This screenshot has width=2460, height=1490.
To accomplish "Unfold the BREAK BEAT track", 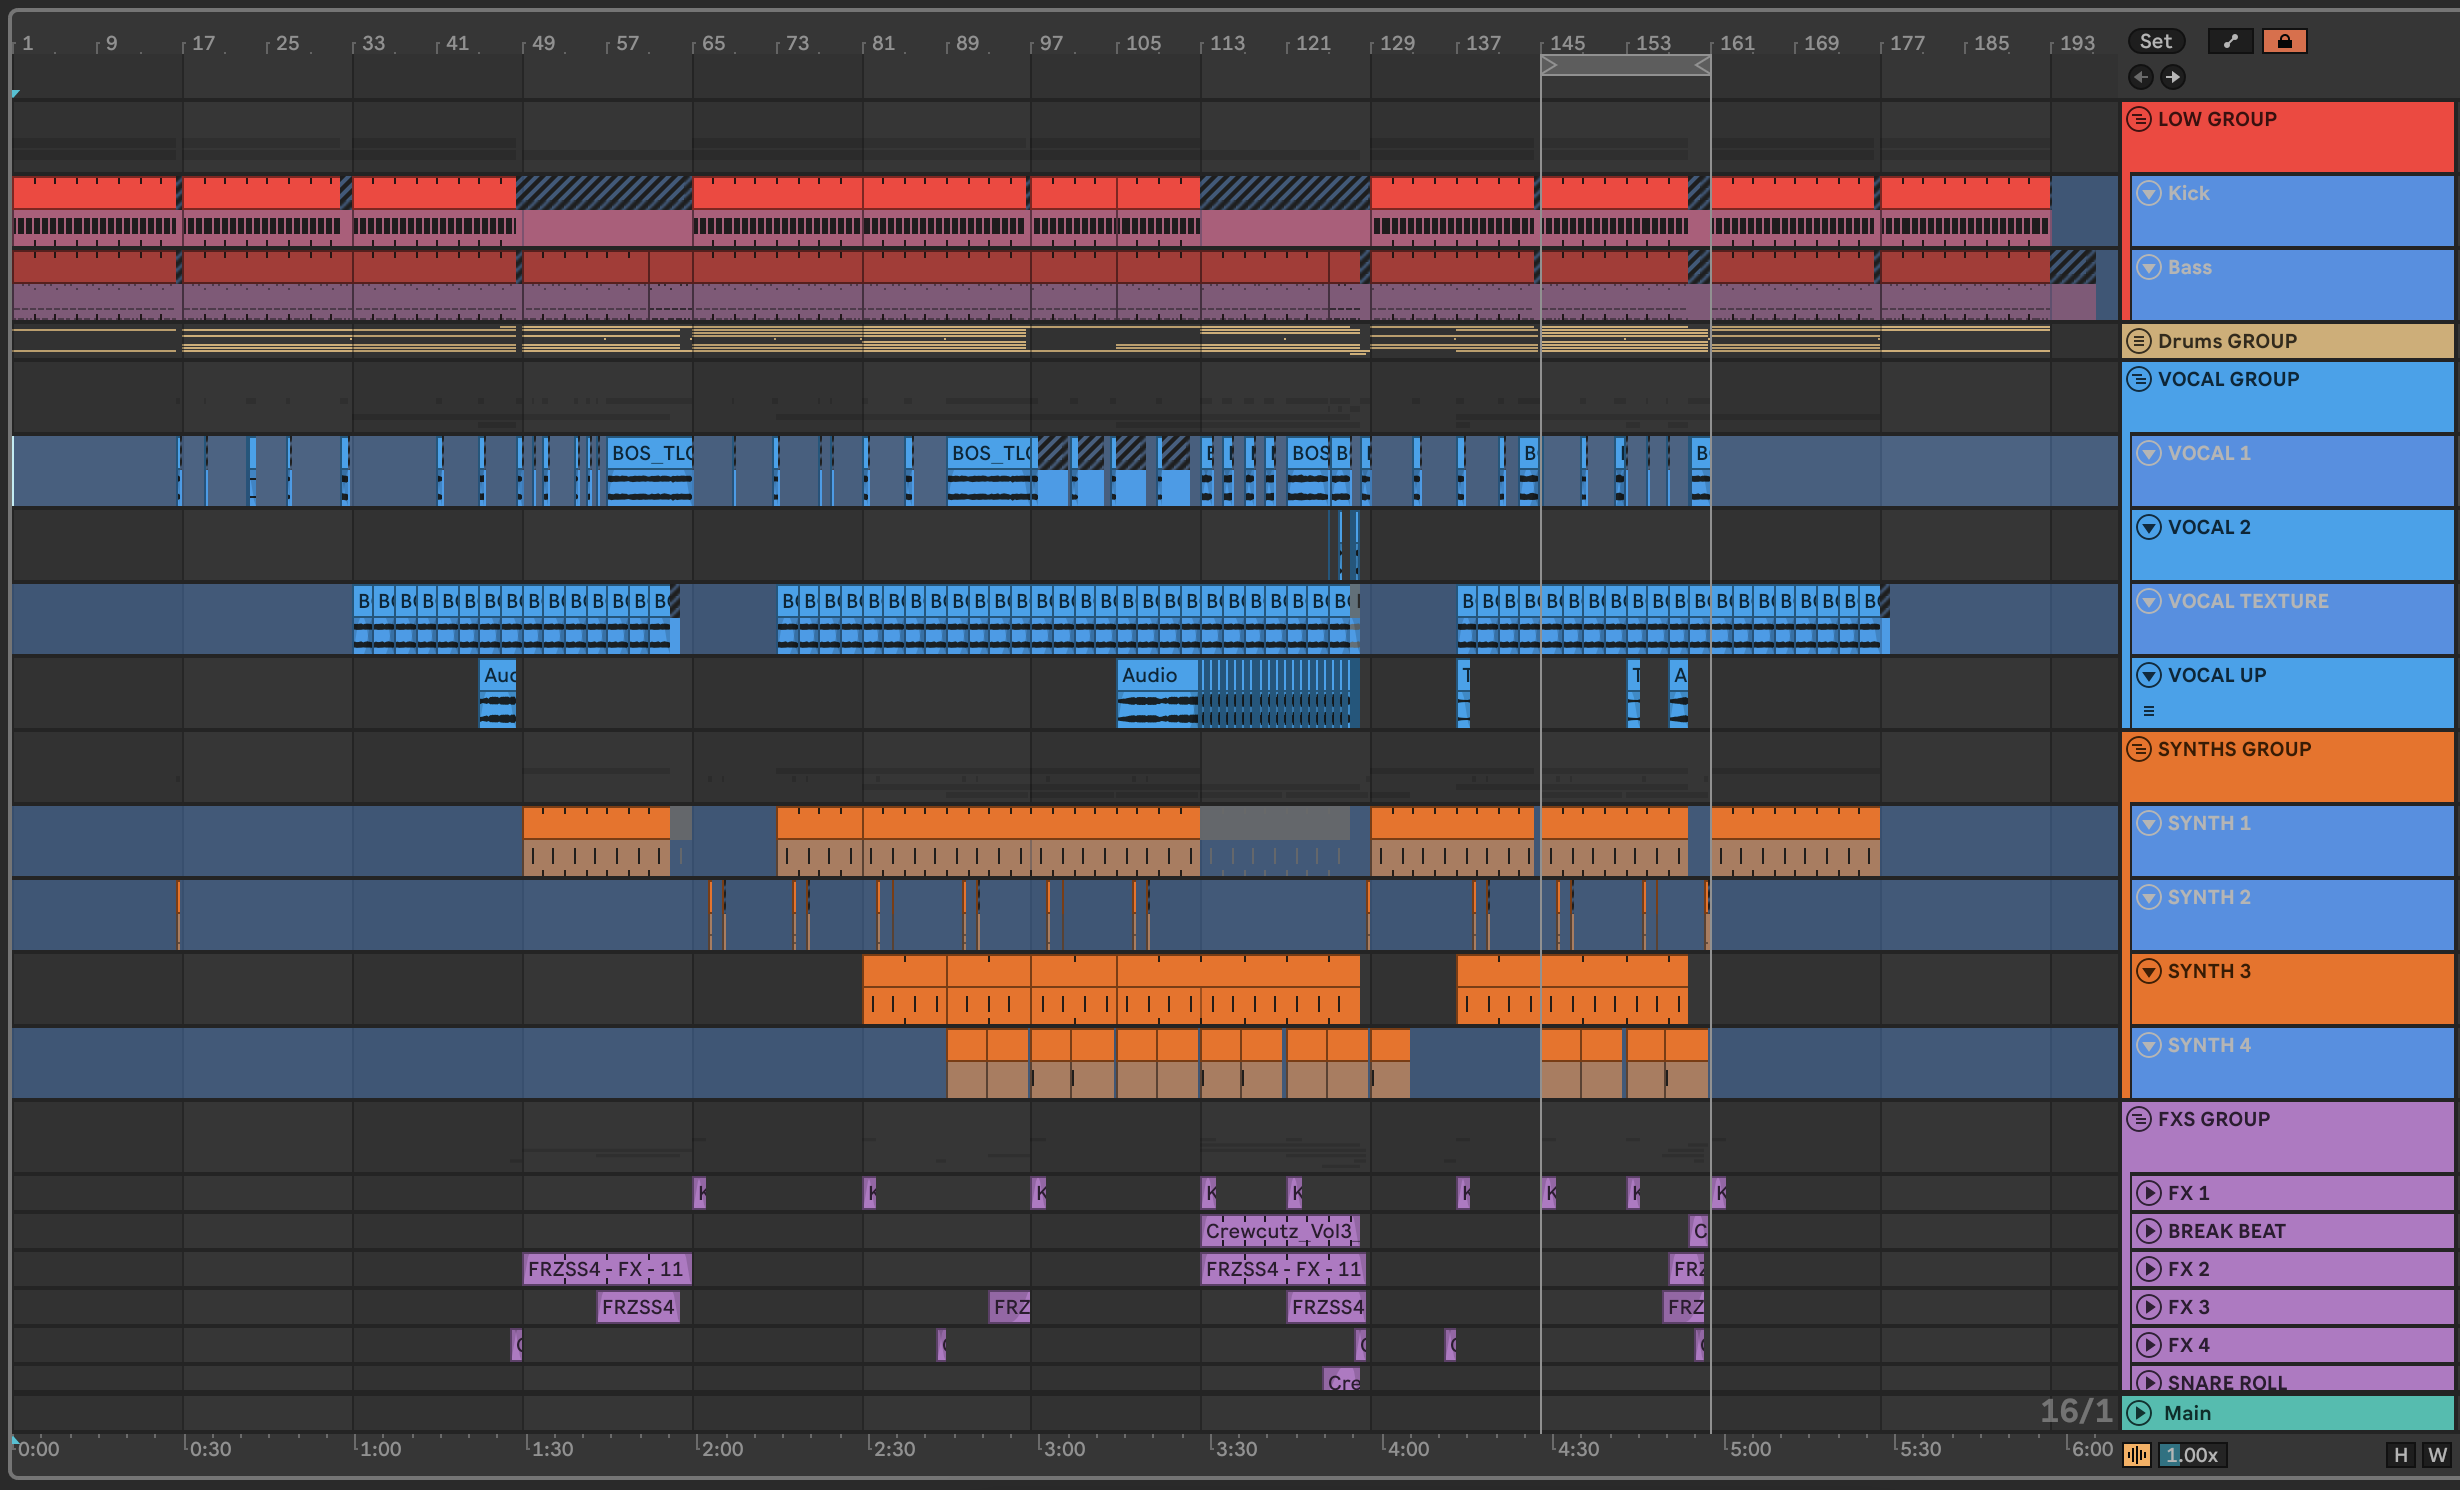I will tap(2148, 1231).
